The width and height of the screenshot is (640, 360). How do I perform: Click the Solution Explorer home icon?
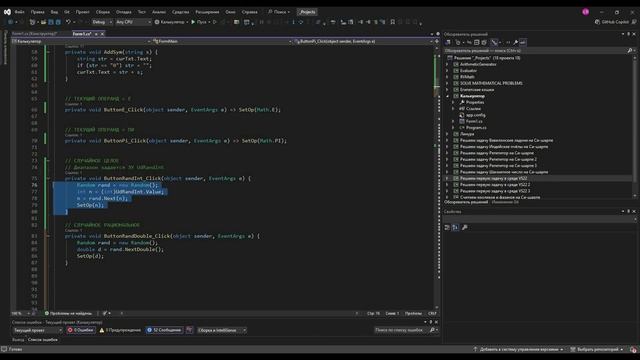point(448,42)
